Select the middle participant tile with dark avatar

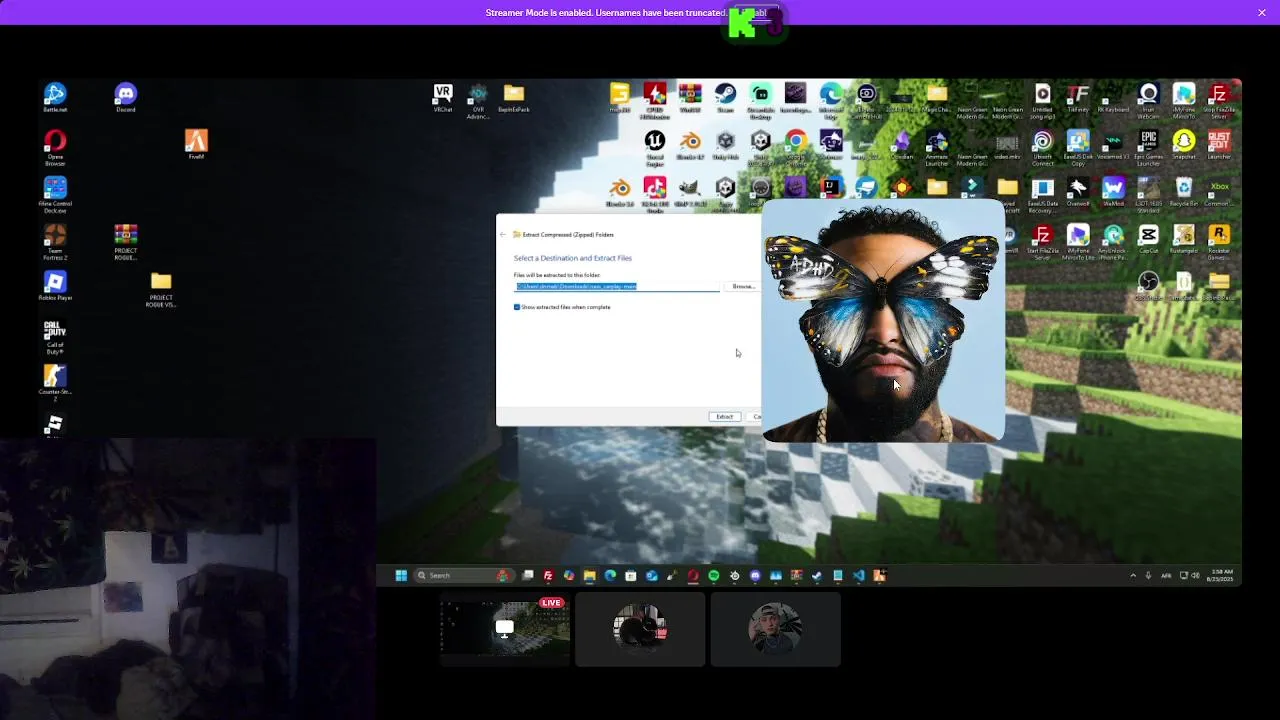(x=640, y=629)
